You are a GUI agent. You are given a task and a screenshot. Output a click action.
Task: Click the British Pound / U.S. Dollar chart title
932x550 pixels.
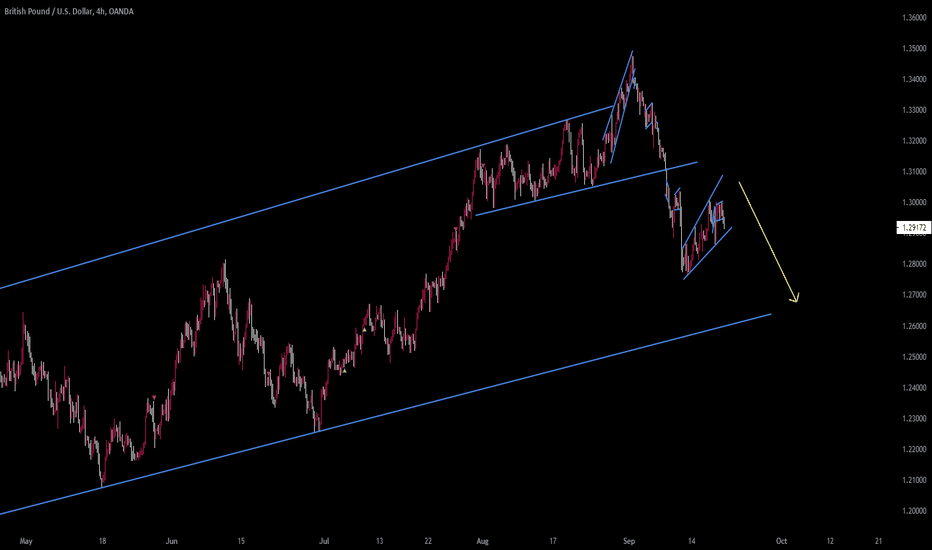pyautogui.click(x=69, y=11)
